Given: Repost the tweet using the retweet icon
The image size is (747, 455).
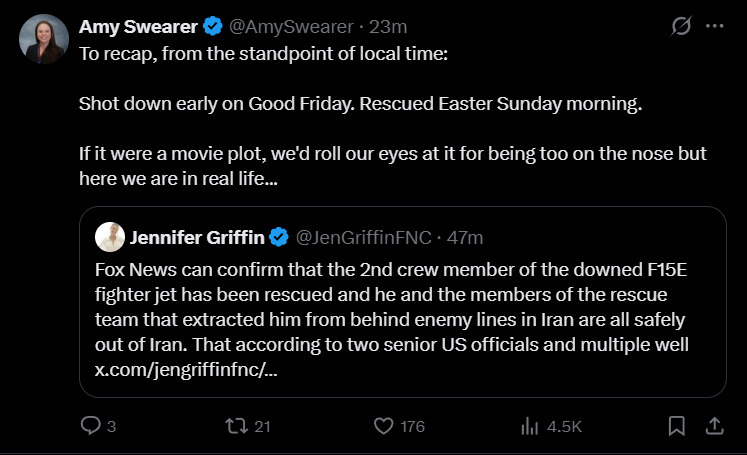Looking at the screenshot, I should pos(236,425).
